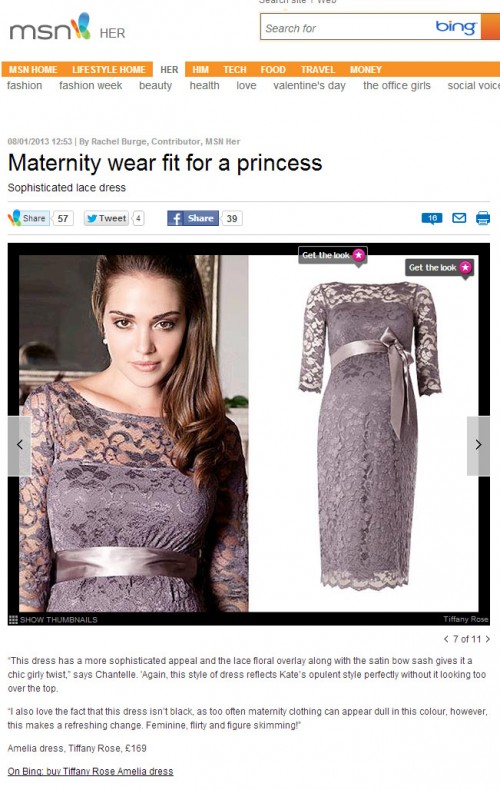The height and width of the screenshot is (790, 500).
Task: Toggle Show Thumbnails in gallery
Action: pyautogui.click(x=53, y=620)
